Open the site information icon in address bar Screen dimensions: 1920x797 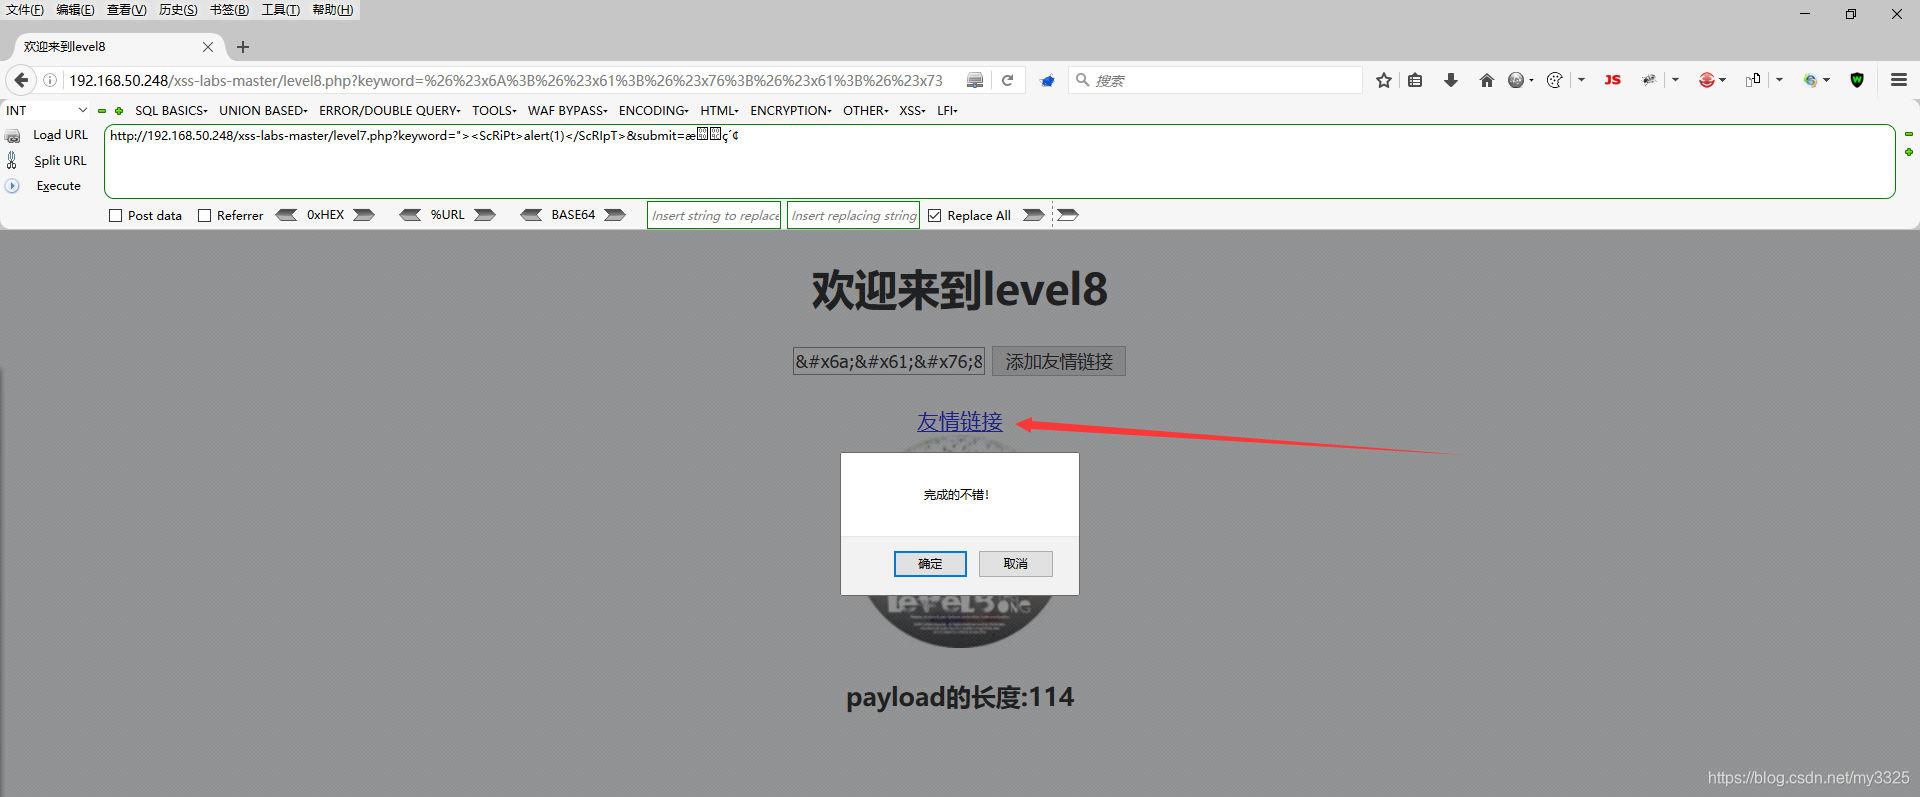50,80
